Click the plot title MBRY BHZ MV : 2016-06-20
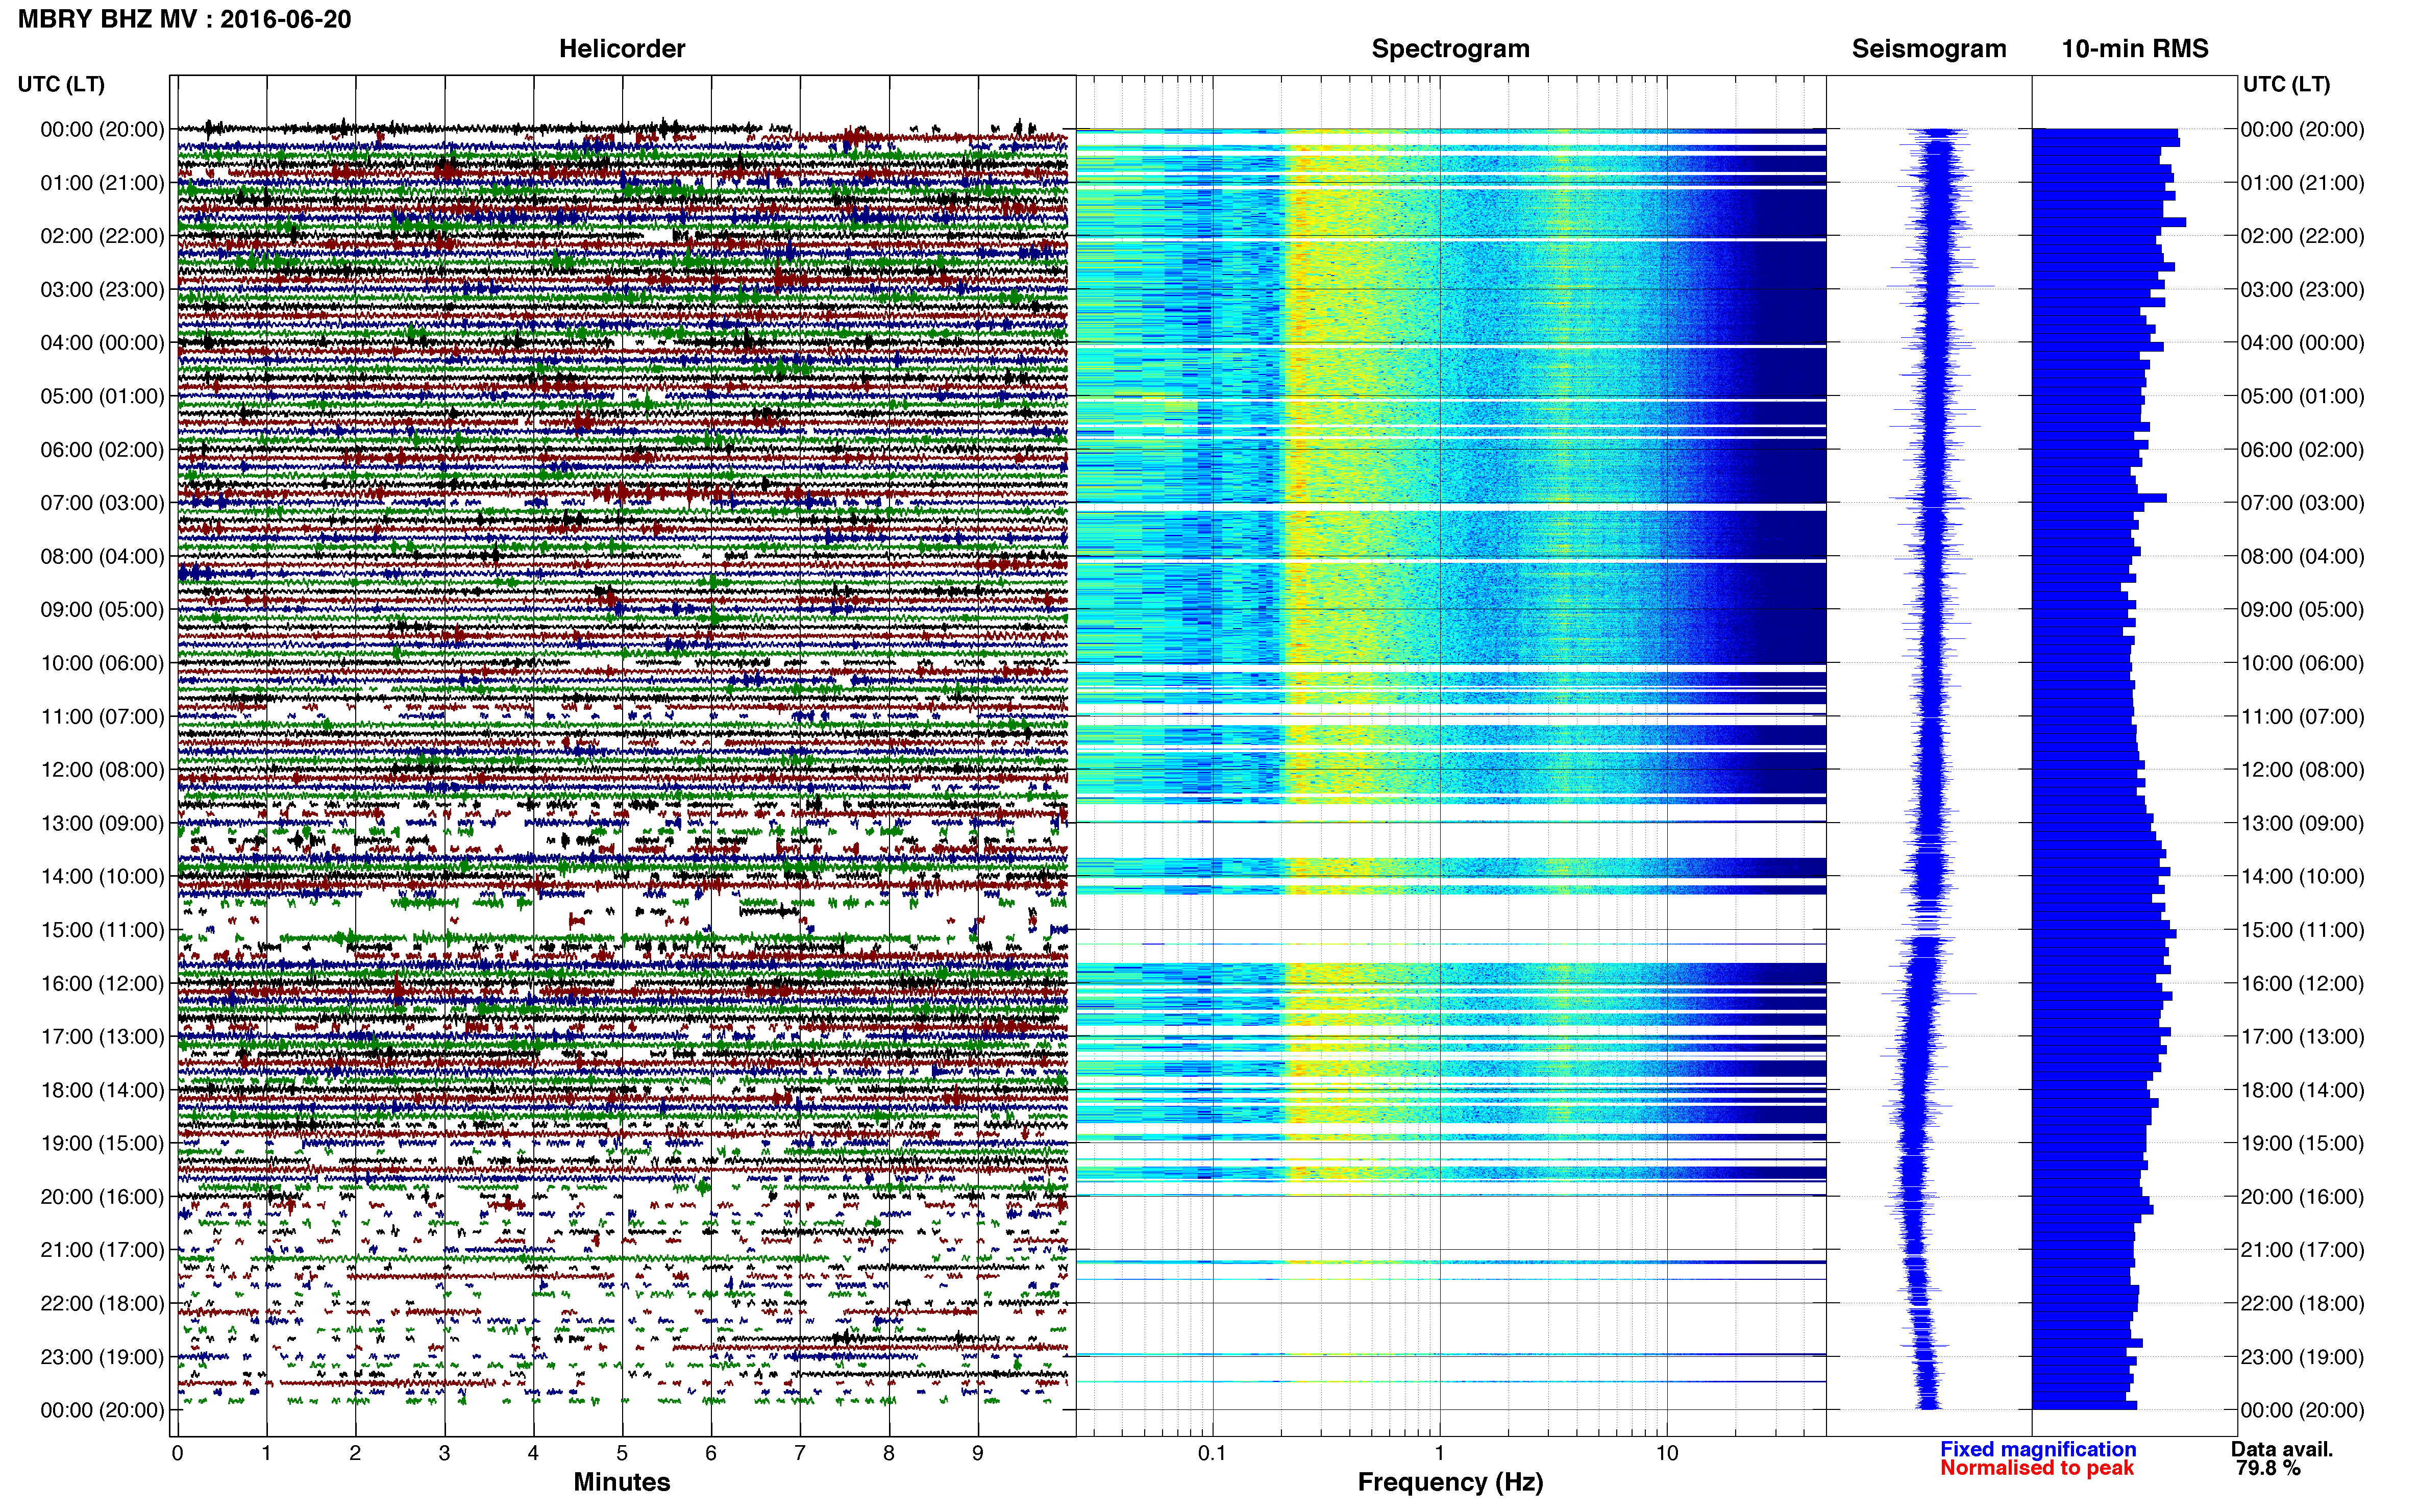2419x1512 pixels. coord(184,19)
